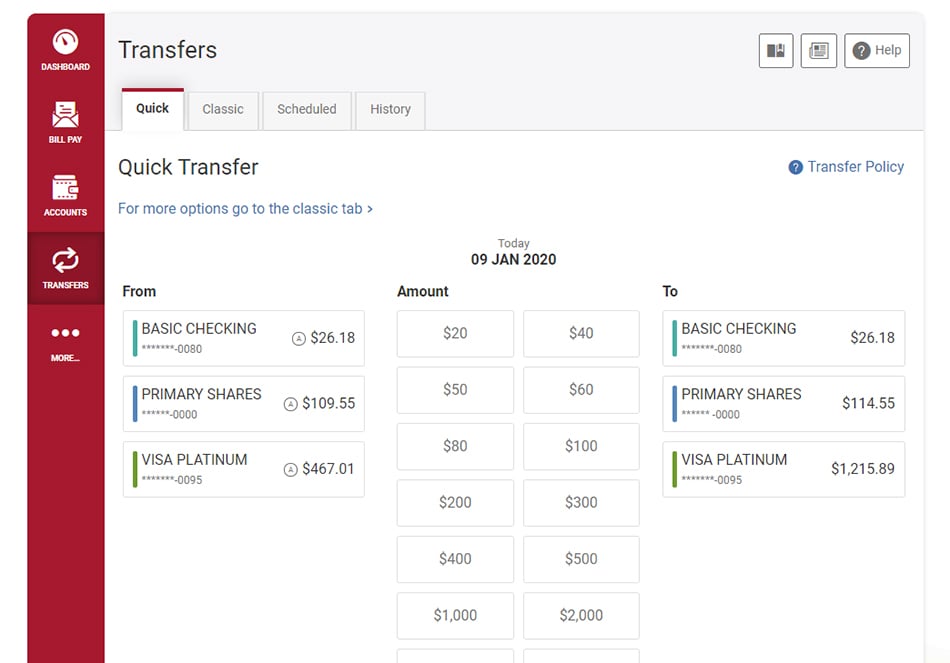Viewport: 950px width, 663px height.
Task: Open the Help button
Action: pos(877,50)
